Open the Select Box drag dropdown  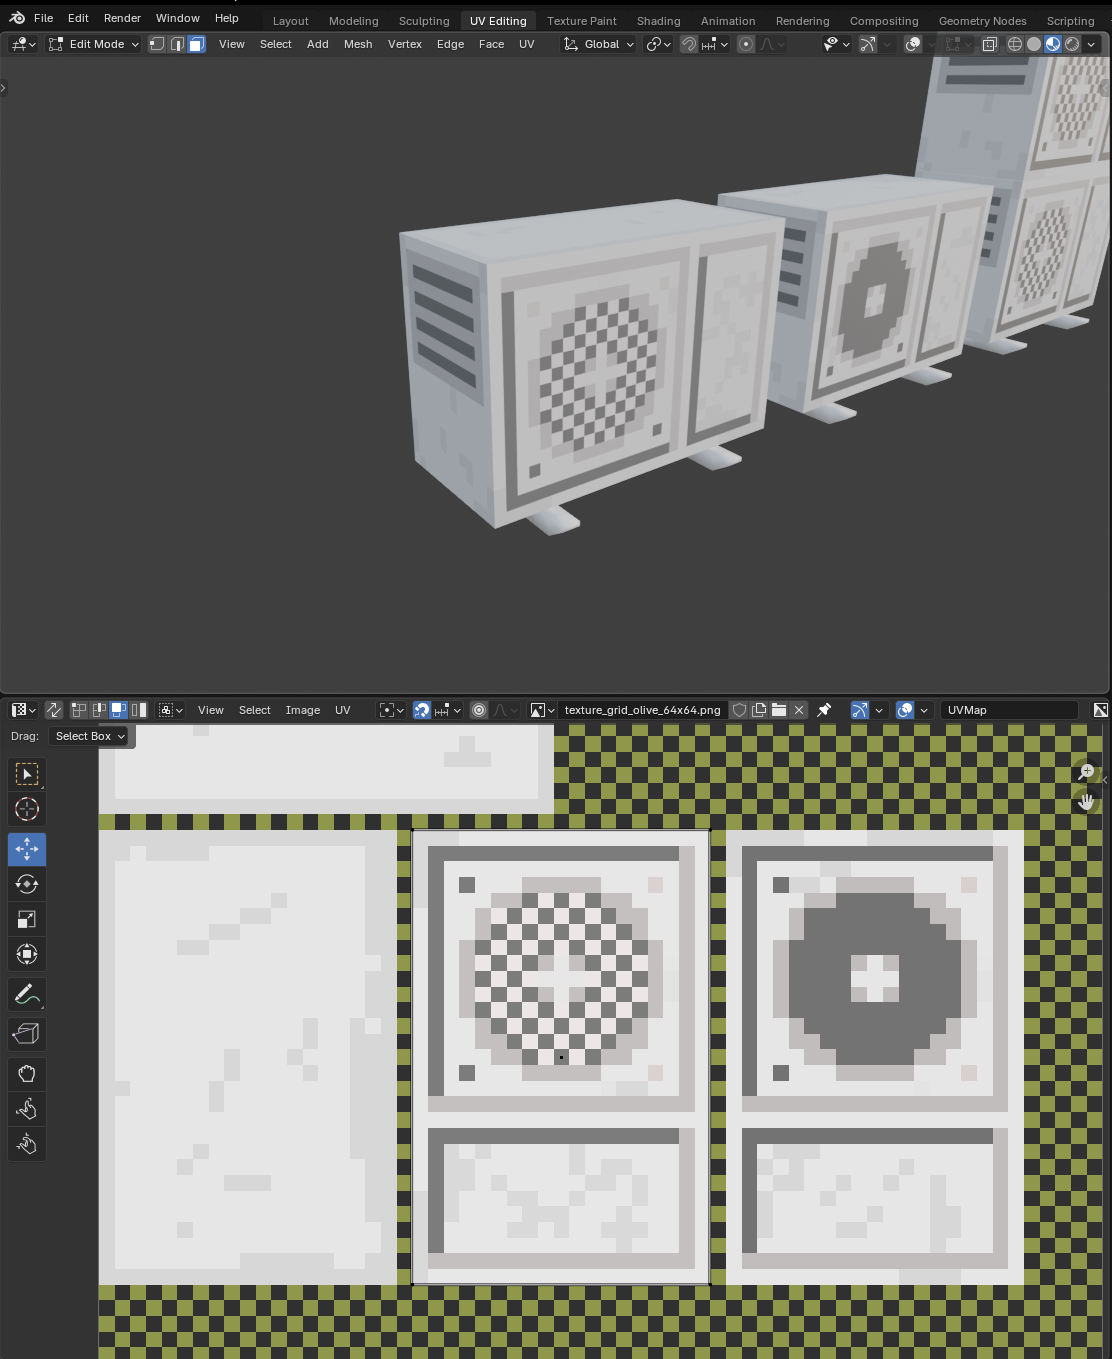pyautogui.click(x=88, y=736)
